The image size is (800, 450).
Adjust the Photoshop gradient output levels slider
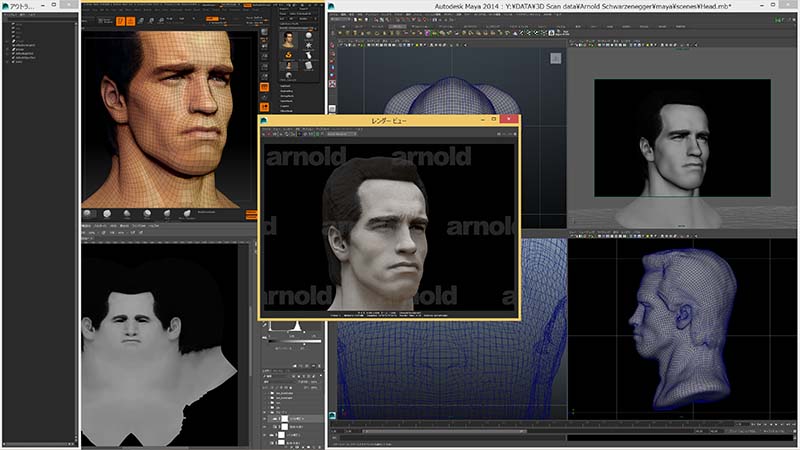pyautogui.click(x=295, y=342)
